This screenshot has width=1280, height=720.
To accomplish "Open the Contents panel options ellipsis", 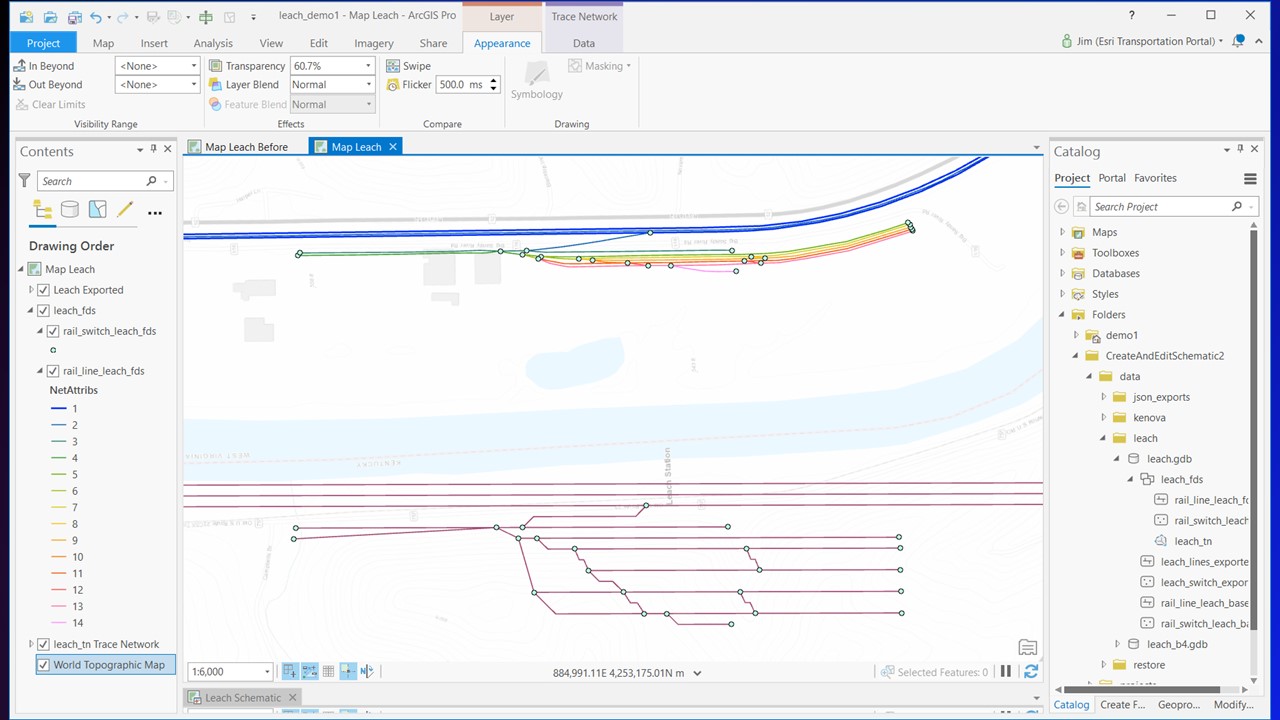I will click(x=155, y=212).
